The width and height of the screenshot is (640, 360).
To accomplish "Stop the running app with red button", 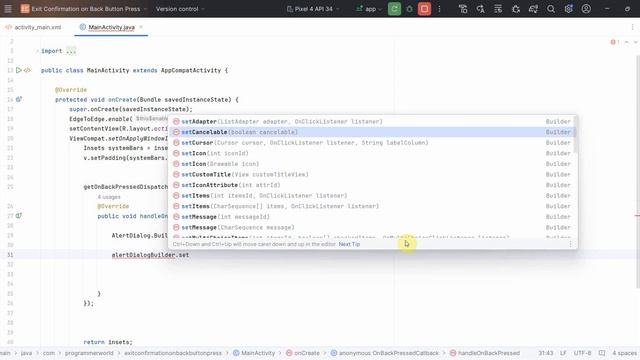I will click(424, 9).
